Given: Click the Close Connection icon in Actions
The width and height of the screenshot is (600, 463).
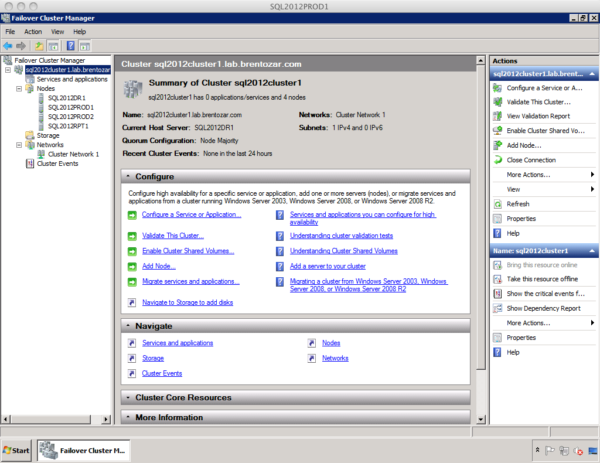Looking at the screenshot, I should 497,160.
